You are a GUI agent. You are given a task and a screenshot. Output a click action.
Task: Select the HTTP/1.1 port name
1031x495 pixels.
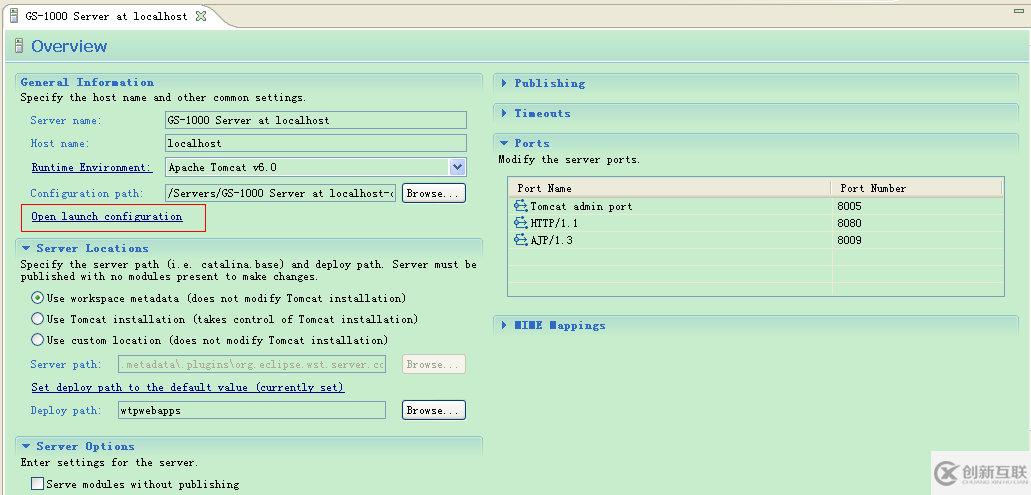[x=554, y=223]
